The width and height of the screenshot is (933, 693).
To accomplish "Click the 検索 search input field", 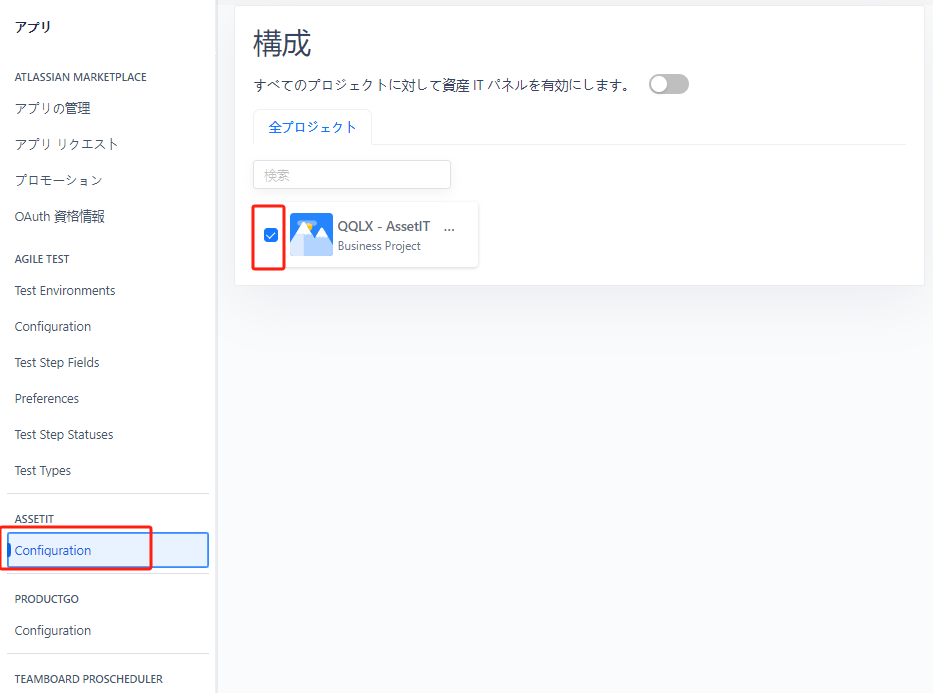I will tap(351, 175).
